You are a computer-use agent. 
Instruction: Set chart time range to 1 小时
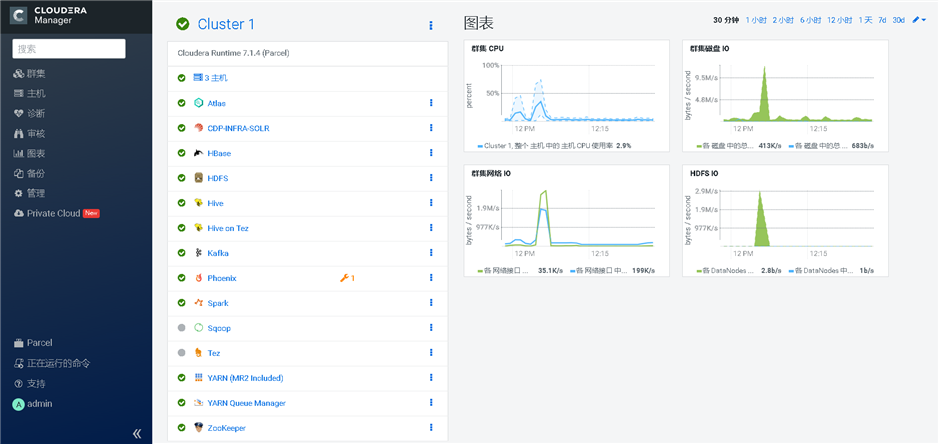pos(756,20)
